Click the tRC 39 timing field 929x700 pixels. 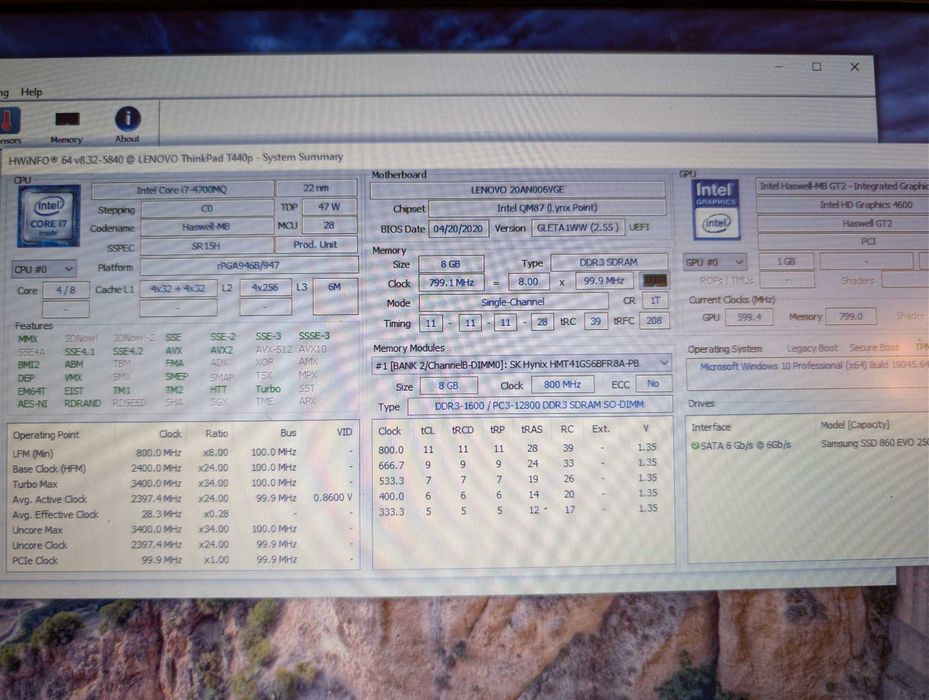click(x=595, y=321)
